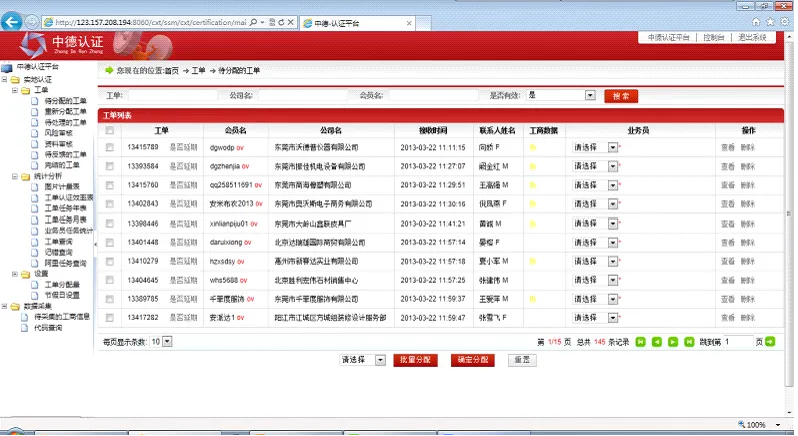The image size is (798, 436).
Task: Click the 公司名 search input field
Action: (303, 95)
